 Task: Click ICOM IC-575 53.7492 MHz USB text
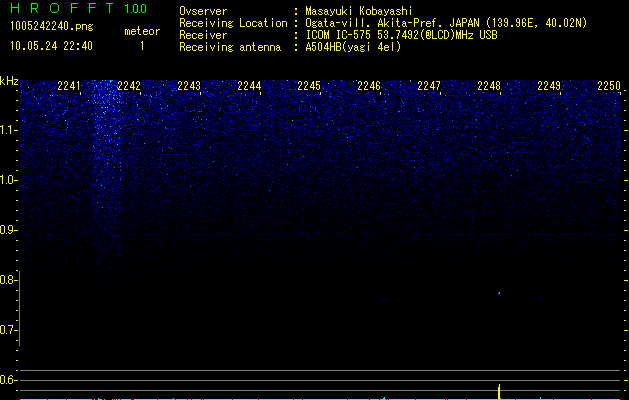tap(401, 35)
